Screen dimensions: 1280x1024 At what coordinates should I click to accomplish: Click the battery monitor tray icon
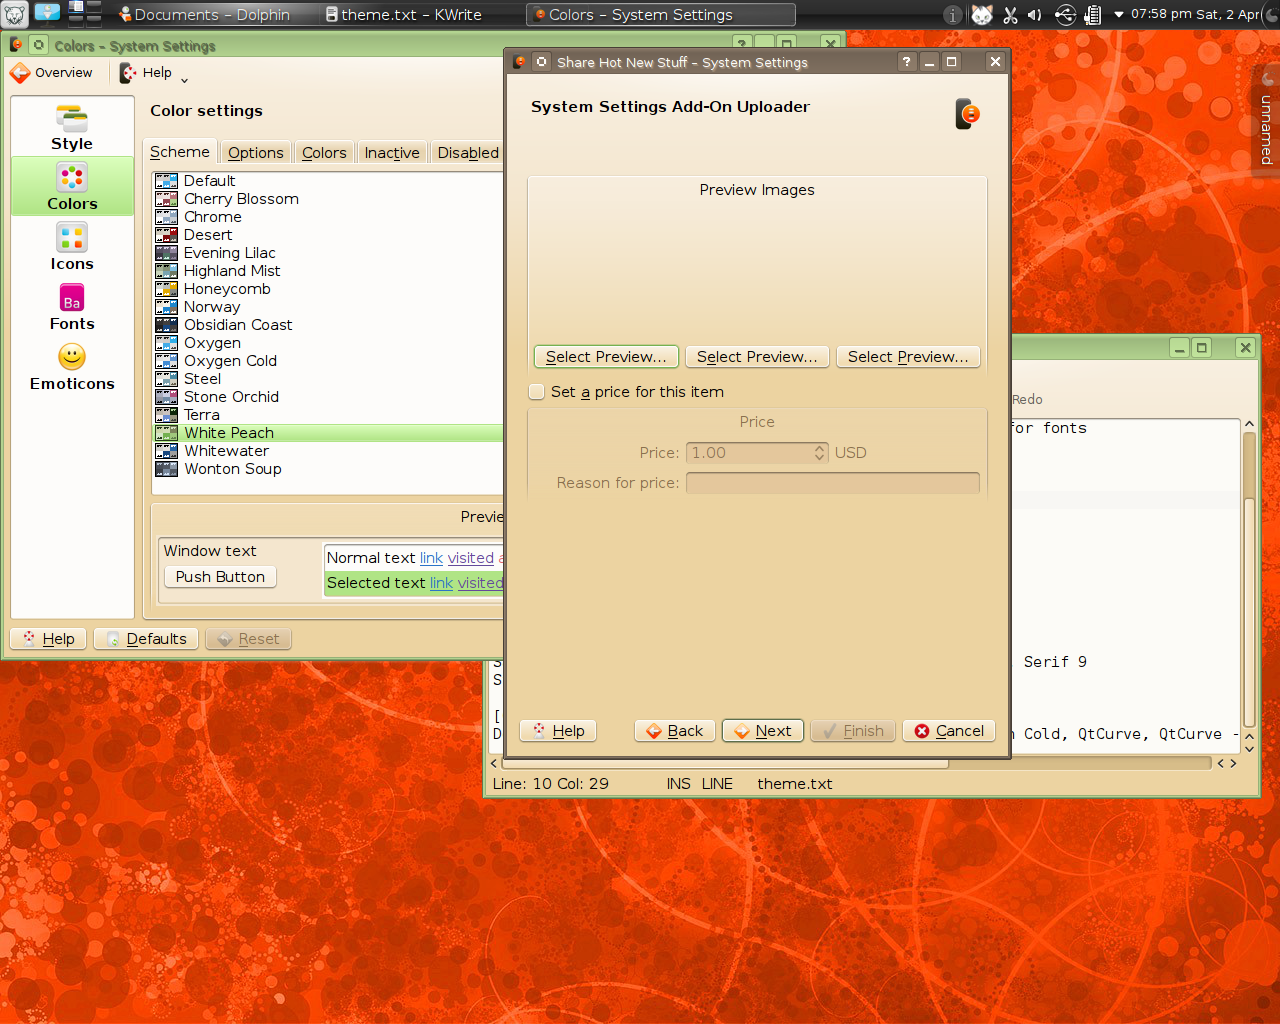tap(1093, 15)
